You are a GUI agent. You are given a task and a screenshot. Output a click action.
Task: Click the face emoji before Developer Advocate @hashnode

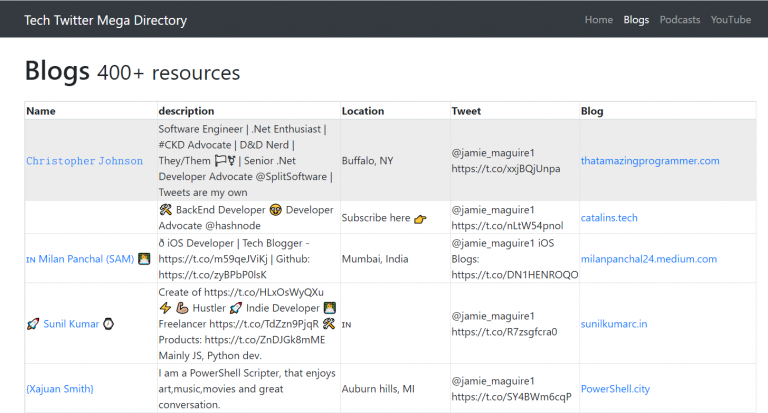tap(276, 210)
